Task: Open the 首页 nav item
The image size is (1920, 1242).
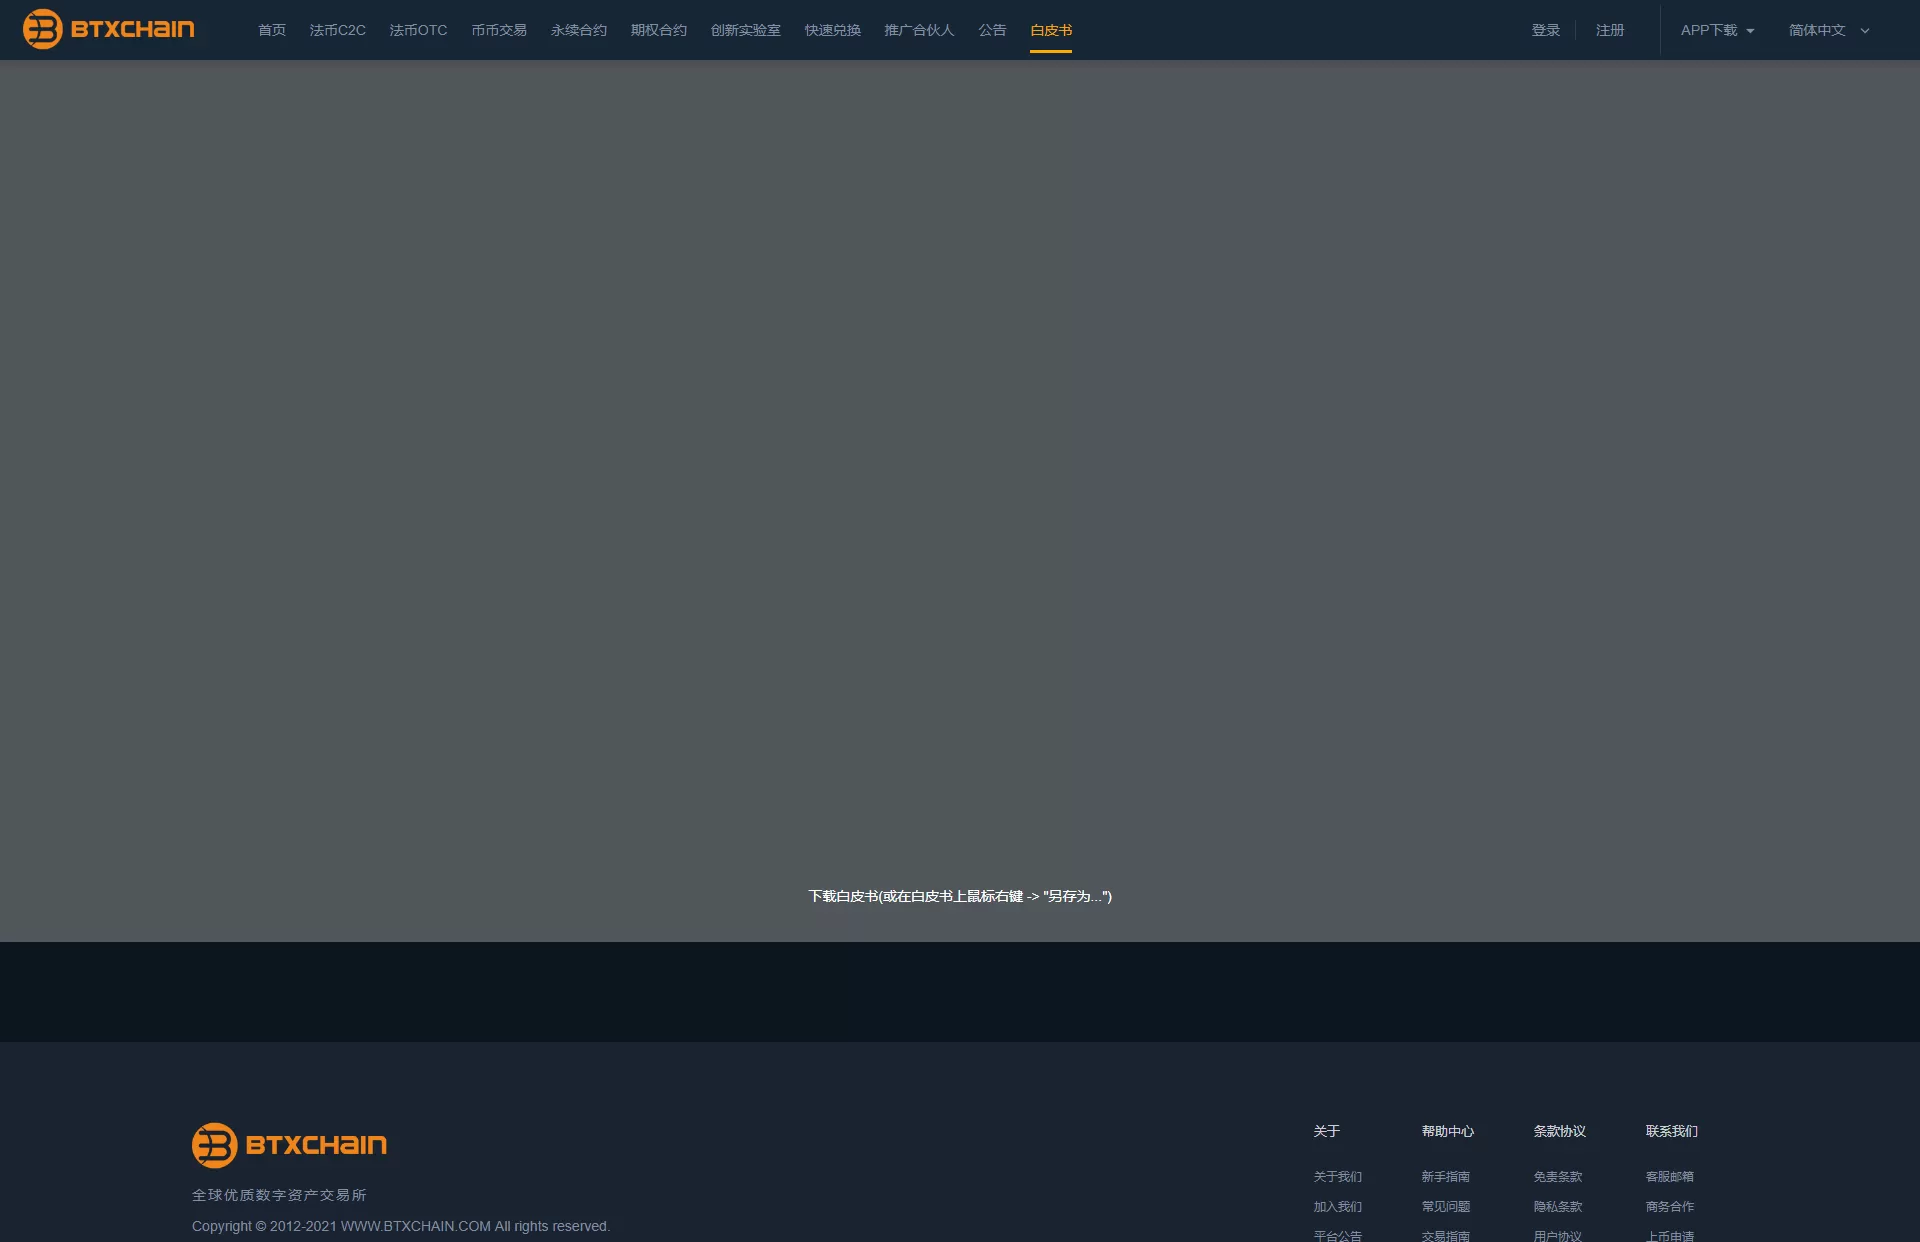Action: 272,30
